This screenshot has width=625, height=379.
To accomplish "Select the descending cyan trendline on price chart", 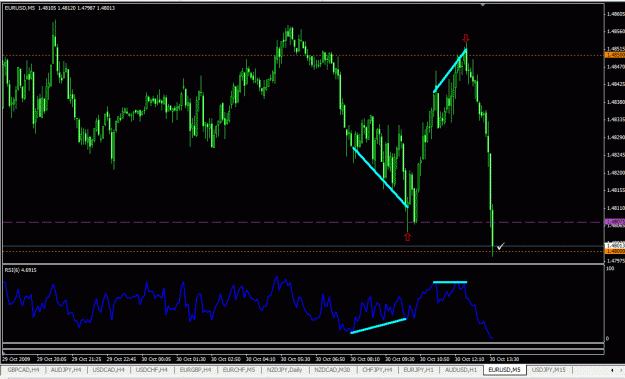I will coord(381,177).
